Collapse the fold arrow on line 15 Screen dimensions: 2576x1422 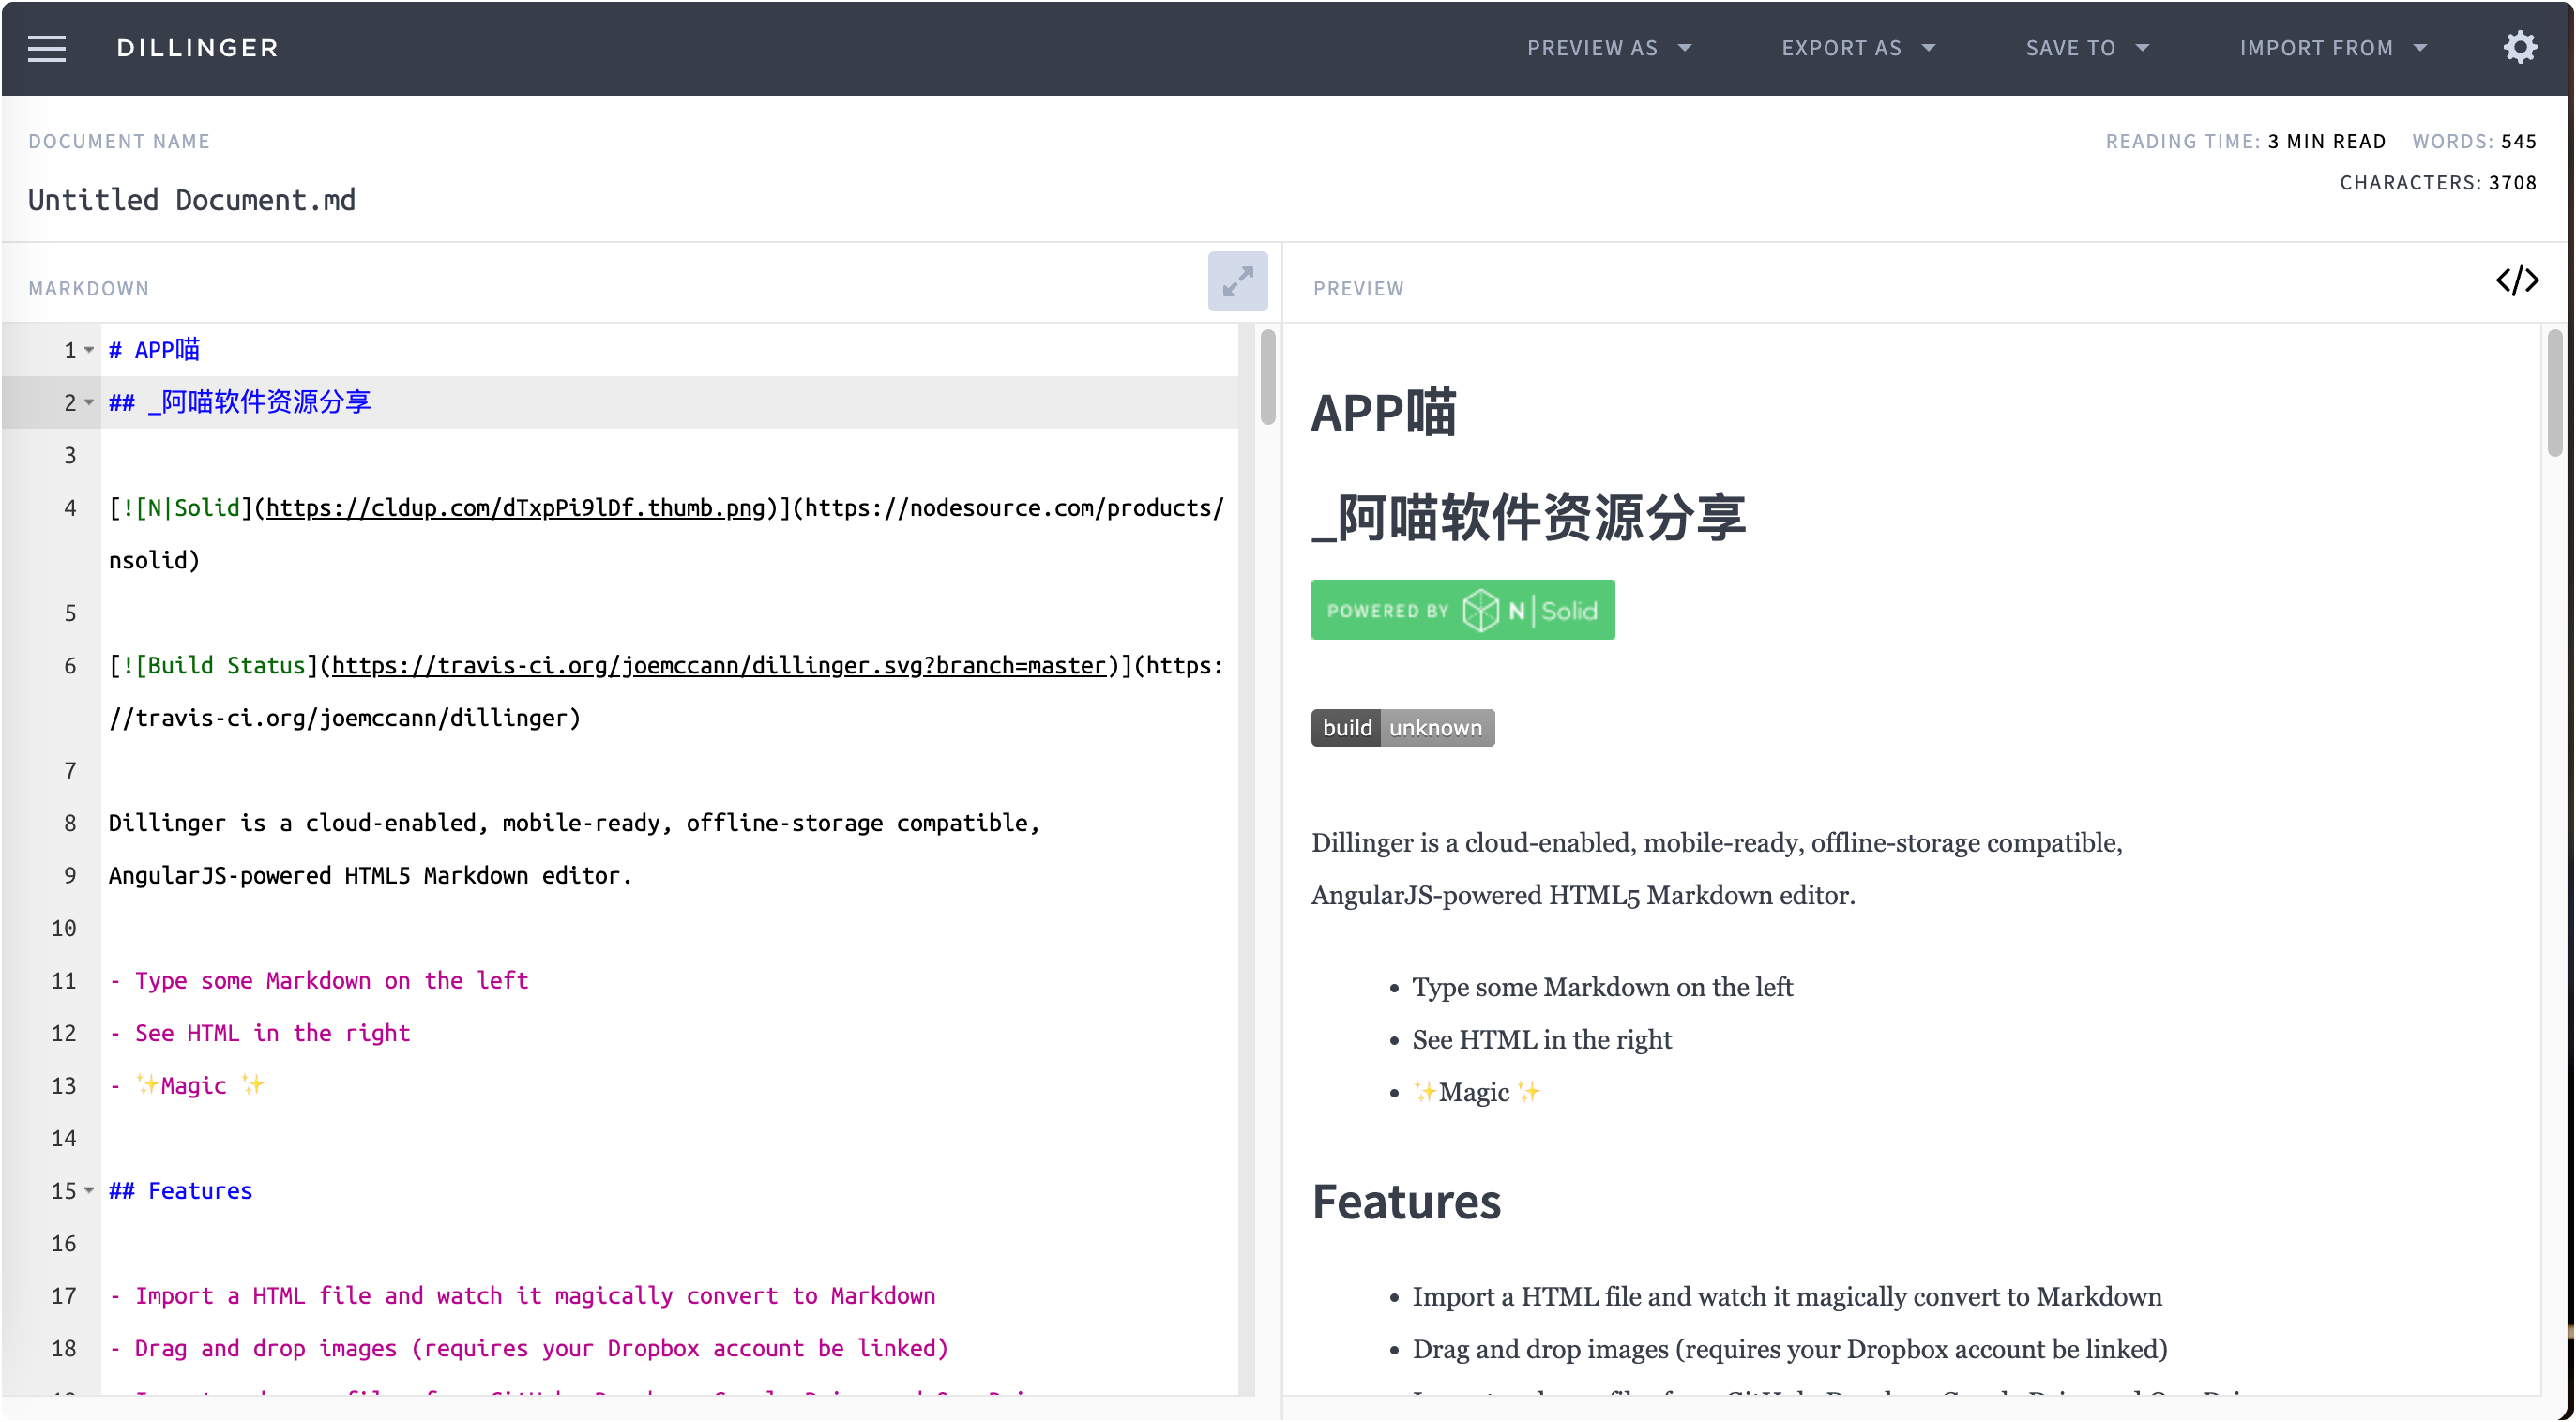point(89,1190)
